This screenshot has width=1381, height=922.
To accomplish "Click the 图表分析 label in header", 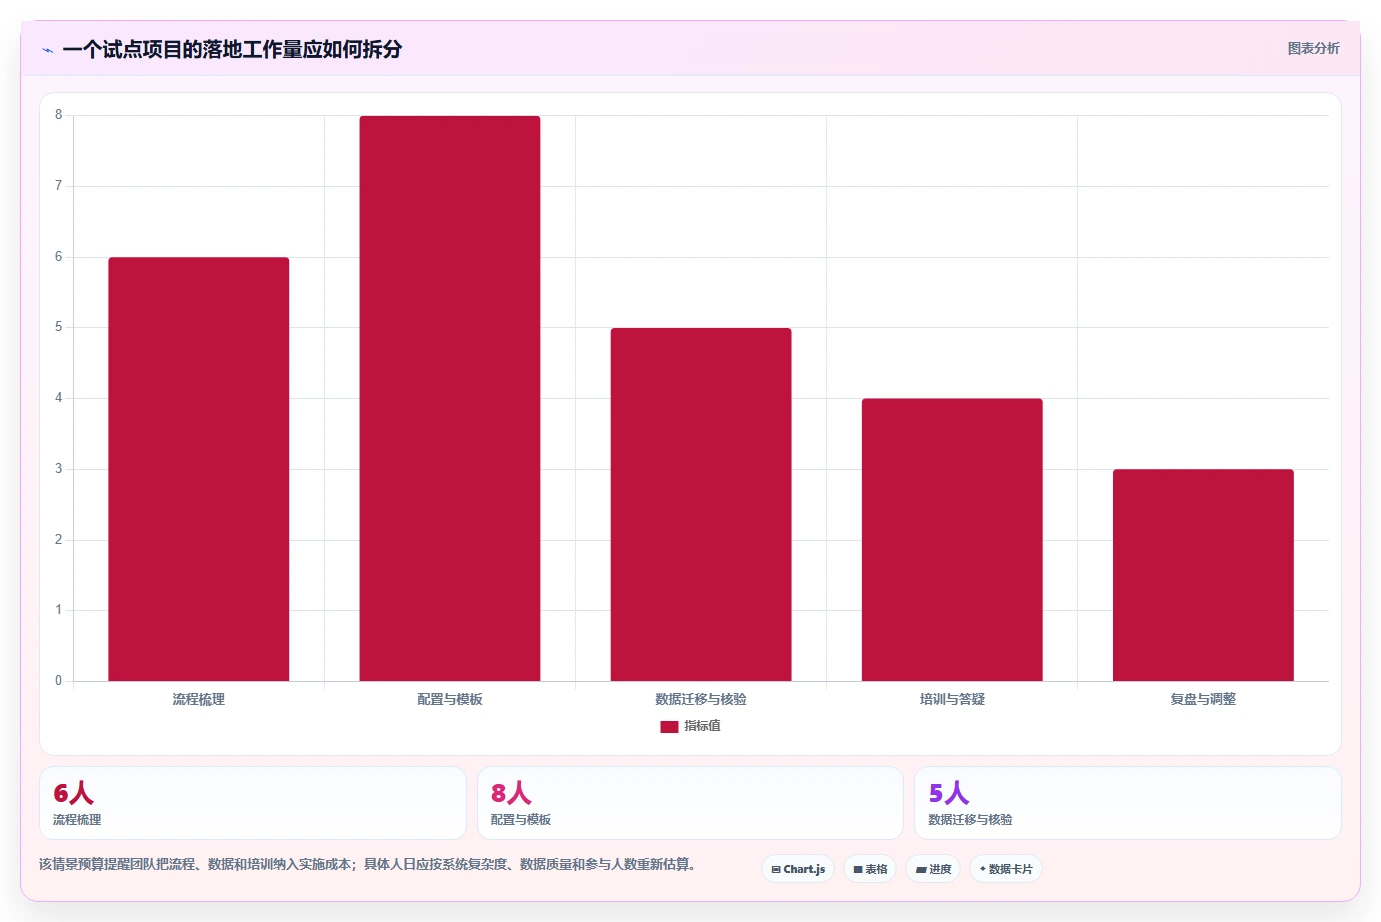I will point(1313,48).
